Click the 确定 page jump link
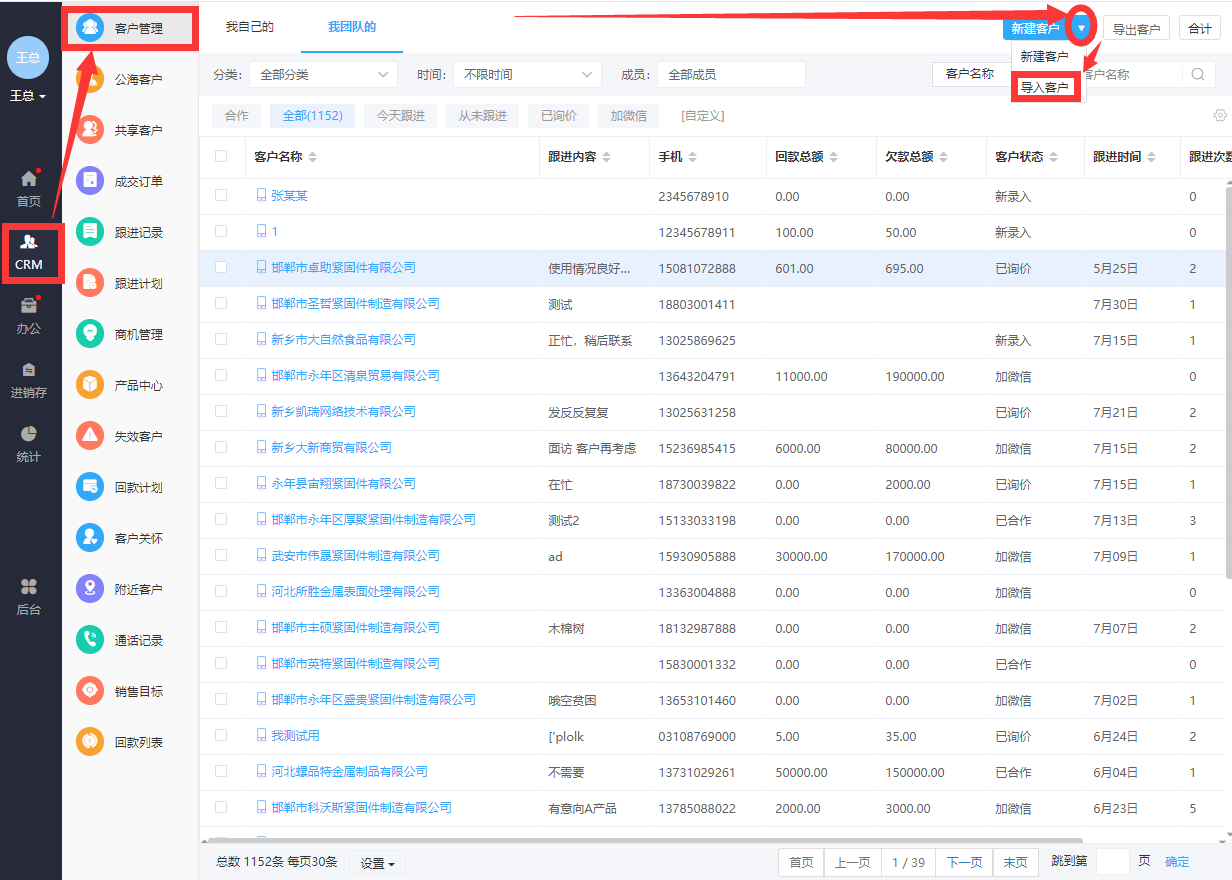The image size is (1232, 880). click(1177, 862)
